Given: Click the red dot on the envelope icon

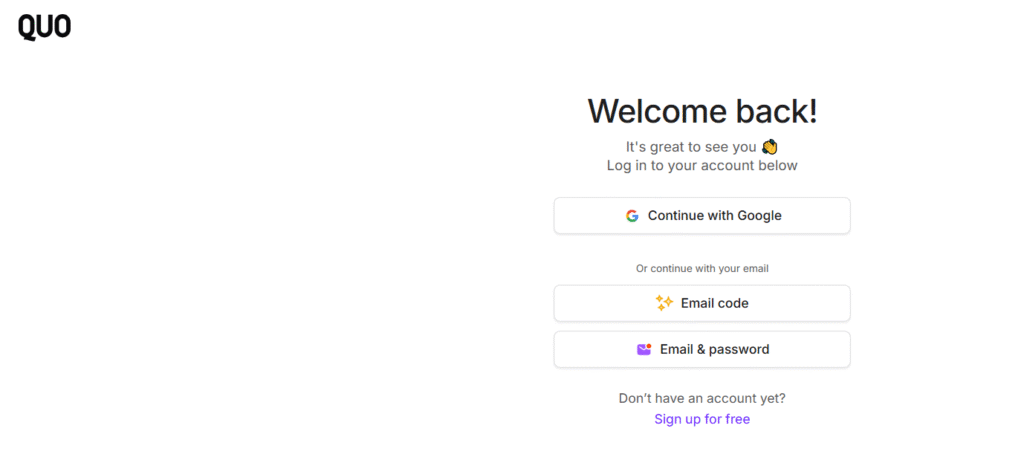Looking at the screenshot, I should pyautogui.click(x=649, y=346).
